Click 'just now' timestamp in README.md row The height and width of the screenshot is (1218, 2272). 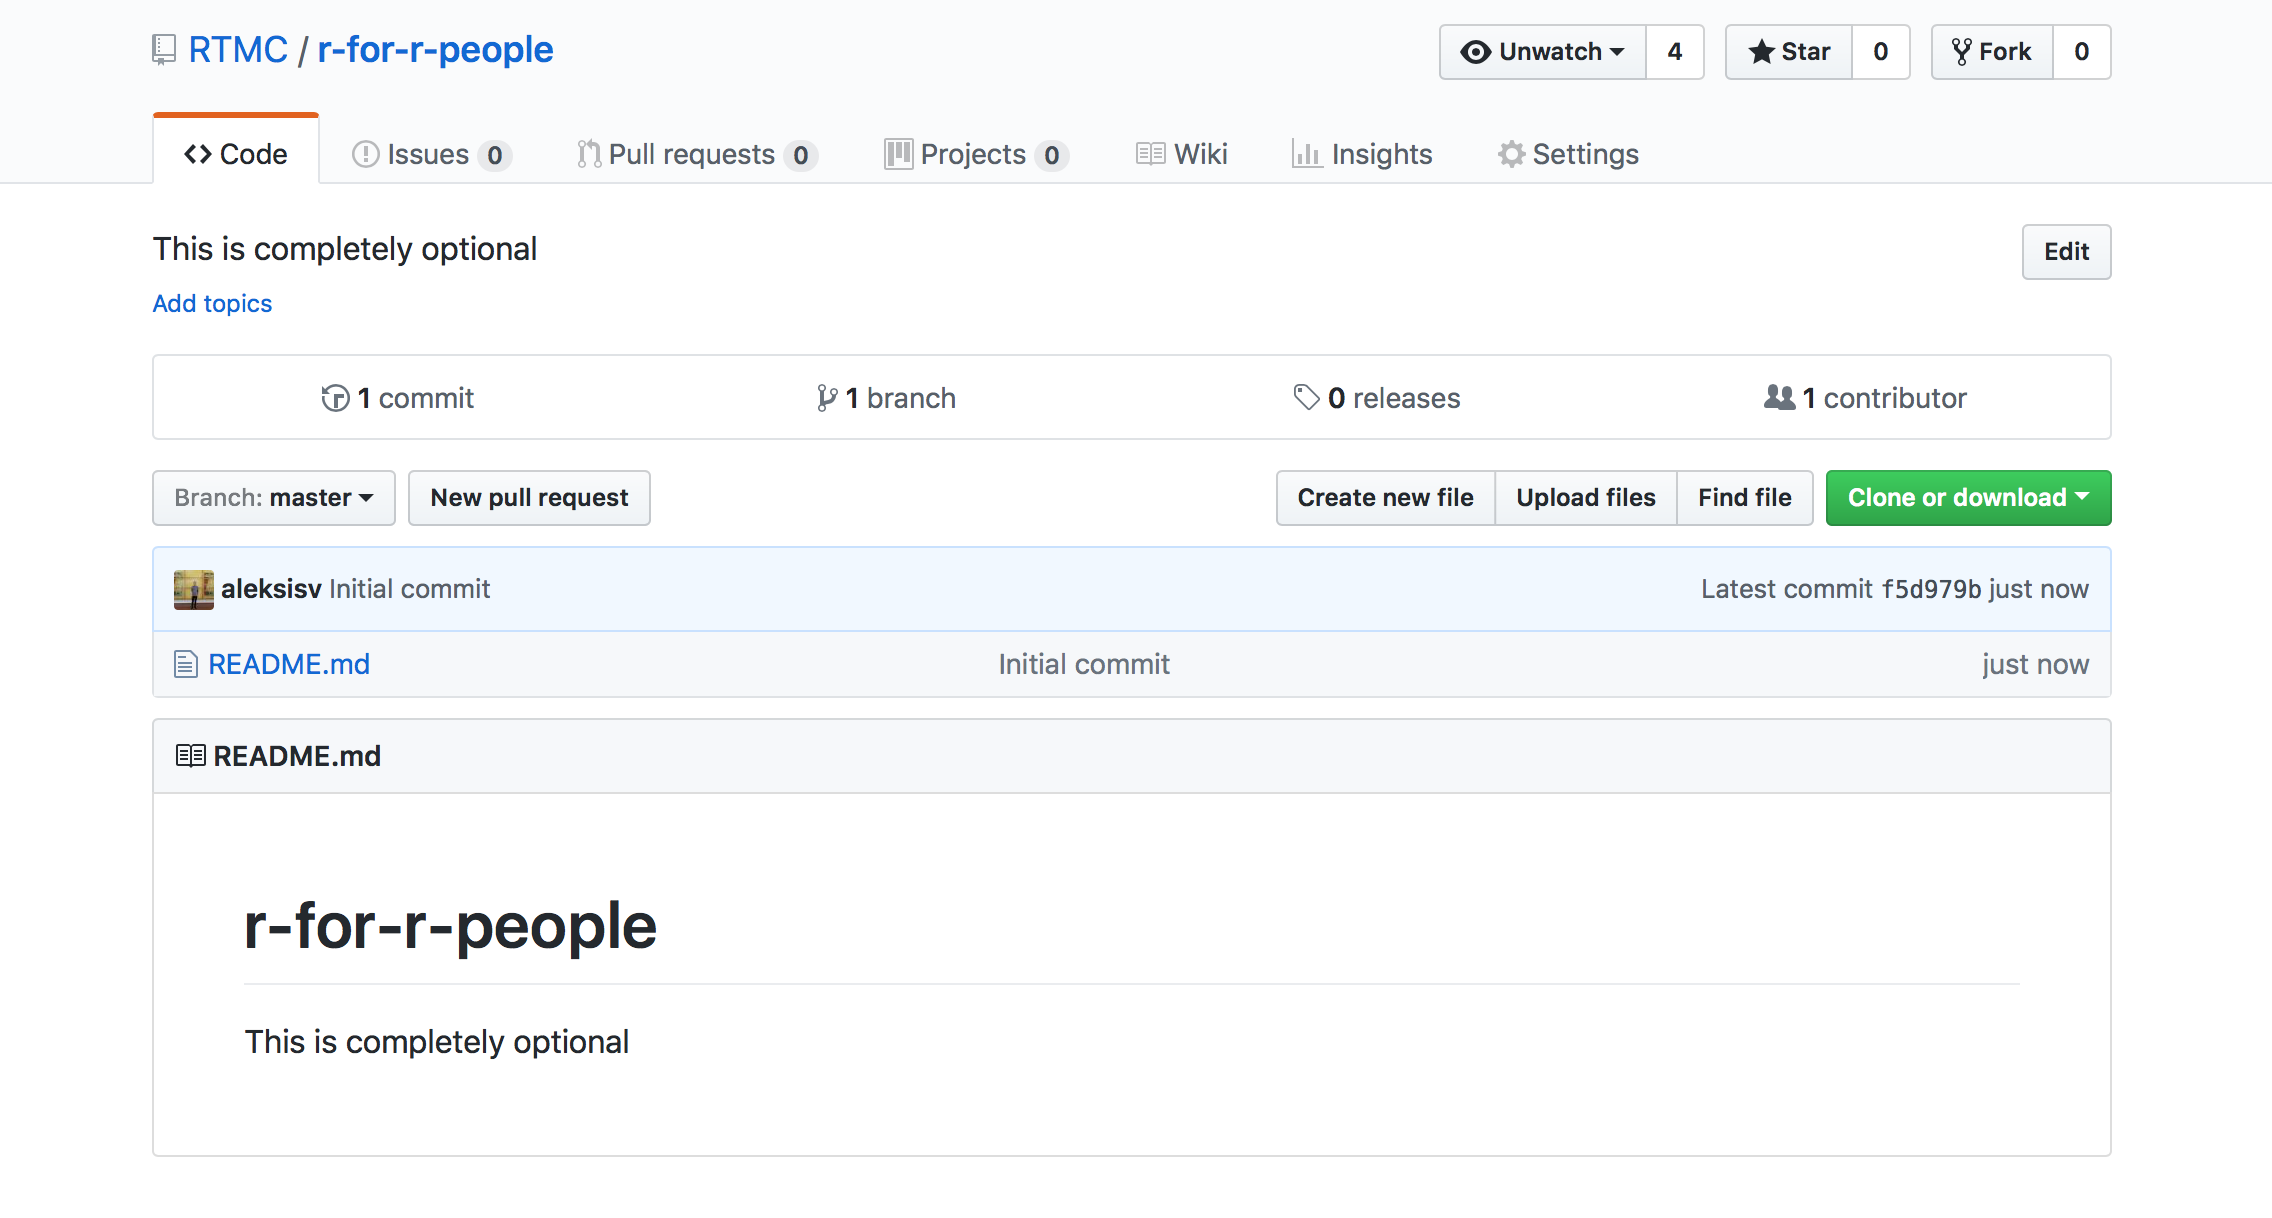coord(2035,664)
